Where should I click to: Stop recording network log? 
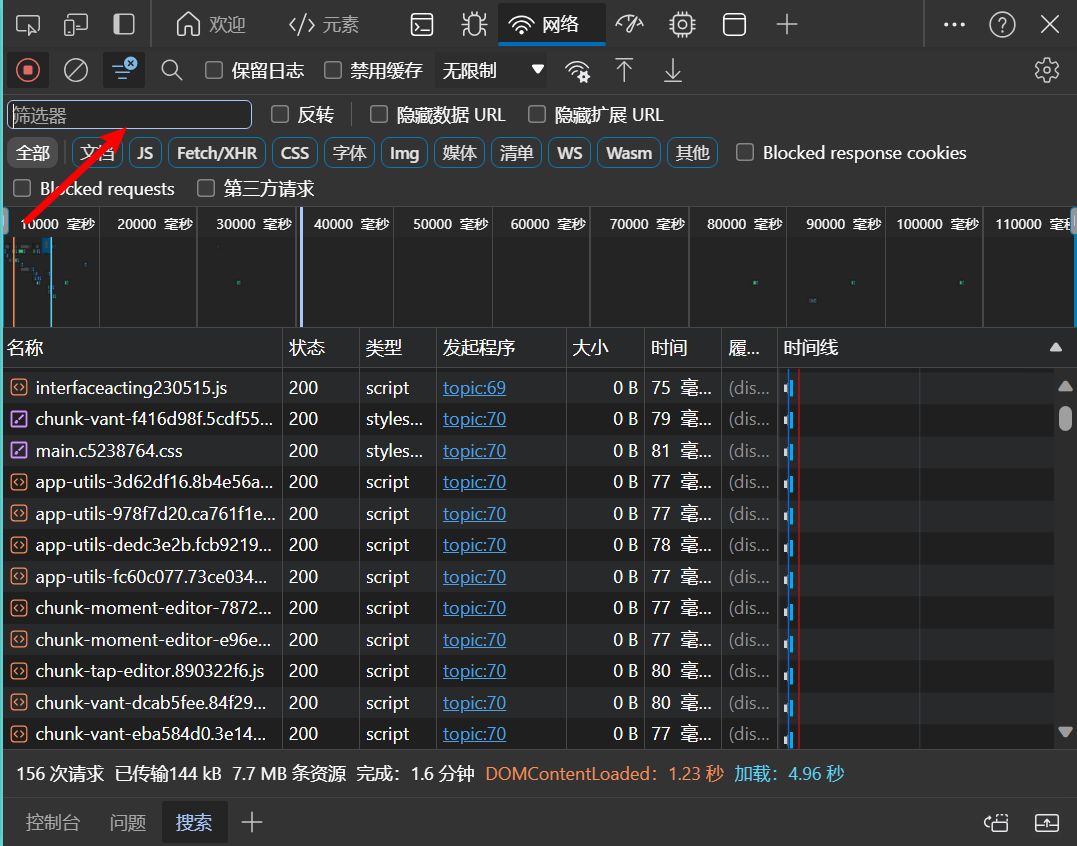[x=28, y=70]
